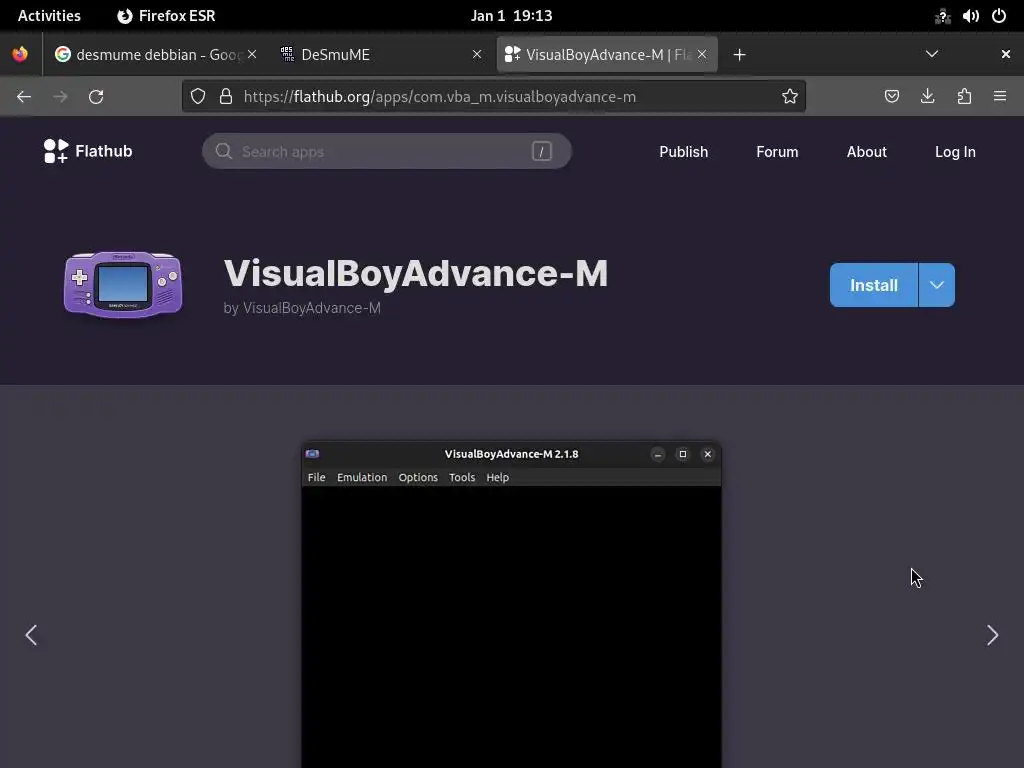
Task: Open the clock and calendar menu
Action: 511,16
